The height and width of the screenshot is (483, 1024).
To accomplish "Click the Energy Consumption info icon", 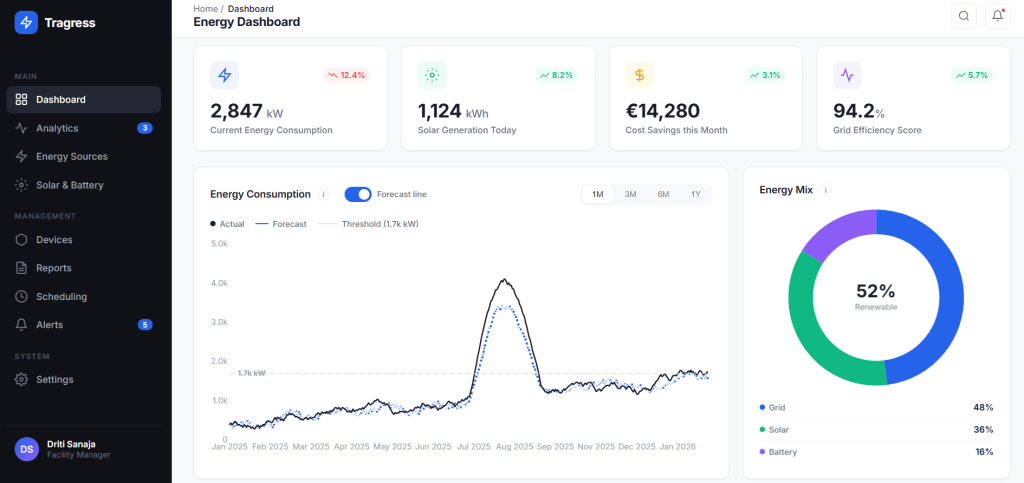I will [x=323, y=194].
